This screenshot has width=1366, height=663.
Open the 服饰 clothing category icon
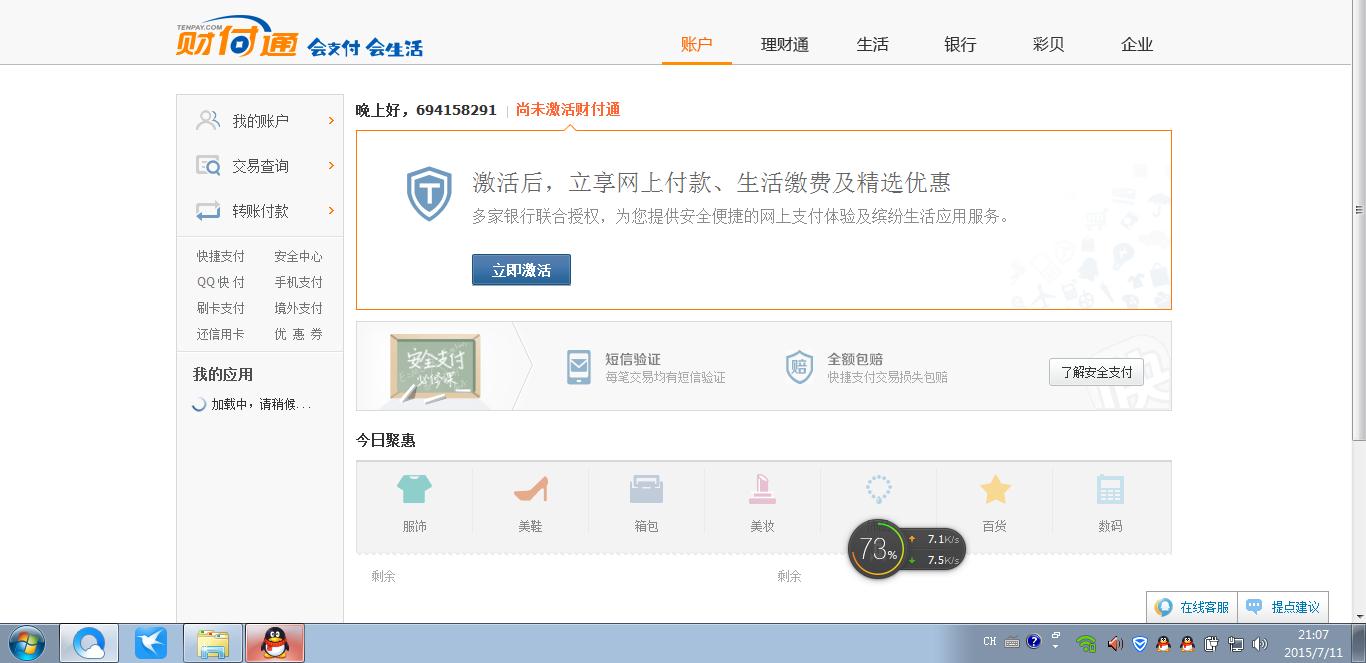(414, 489)
